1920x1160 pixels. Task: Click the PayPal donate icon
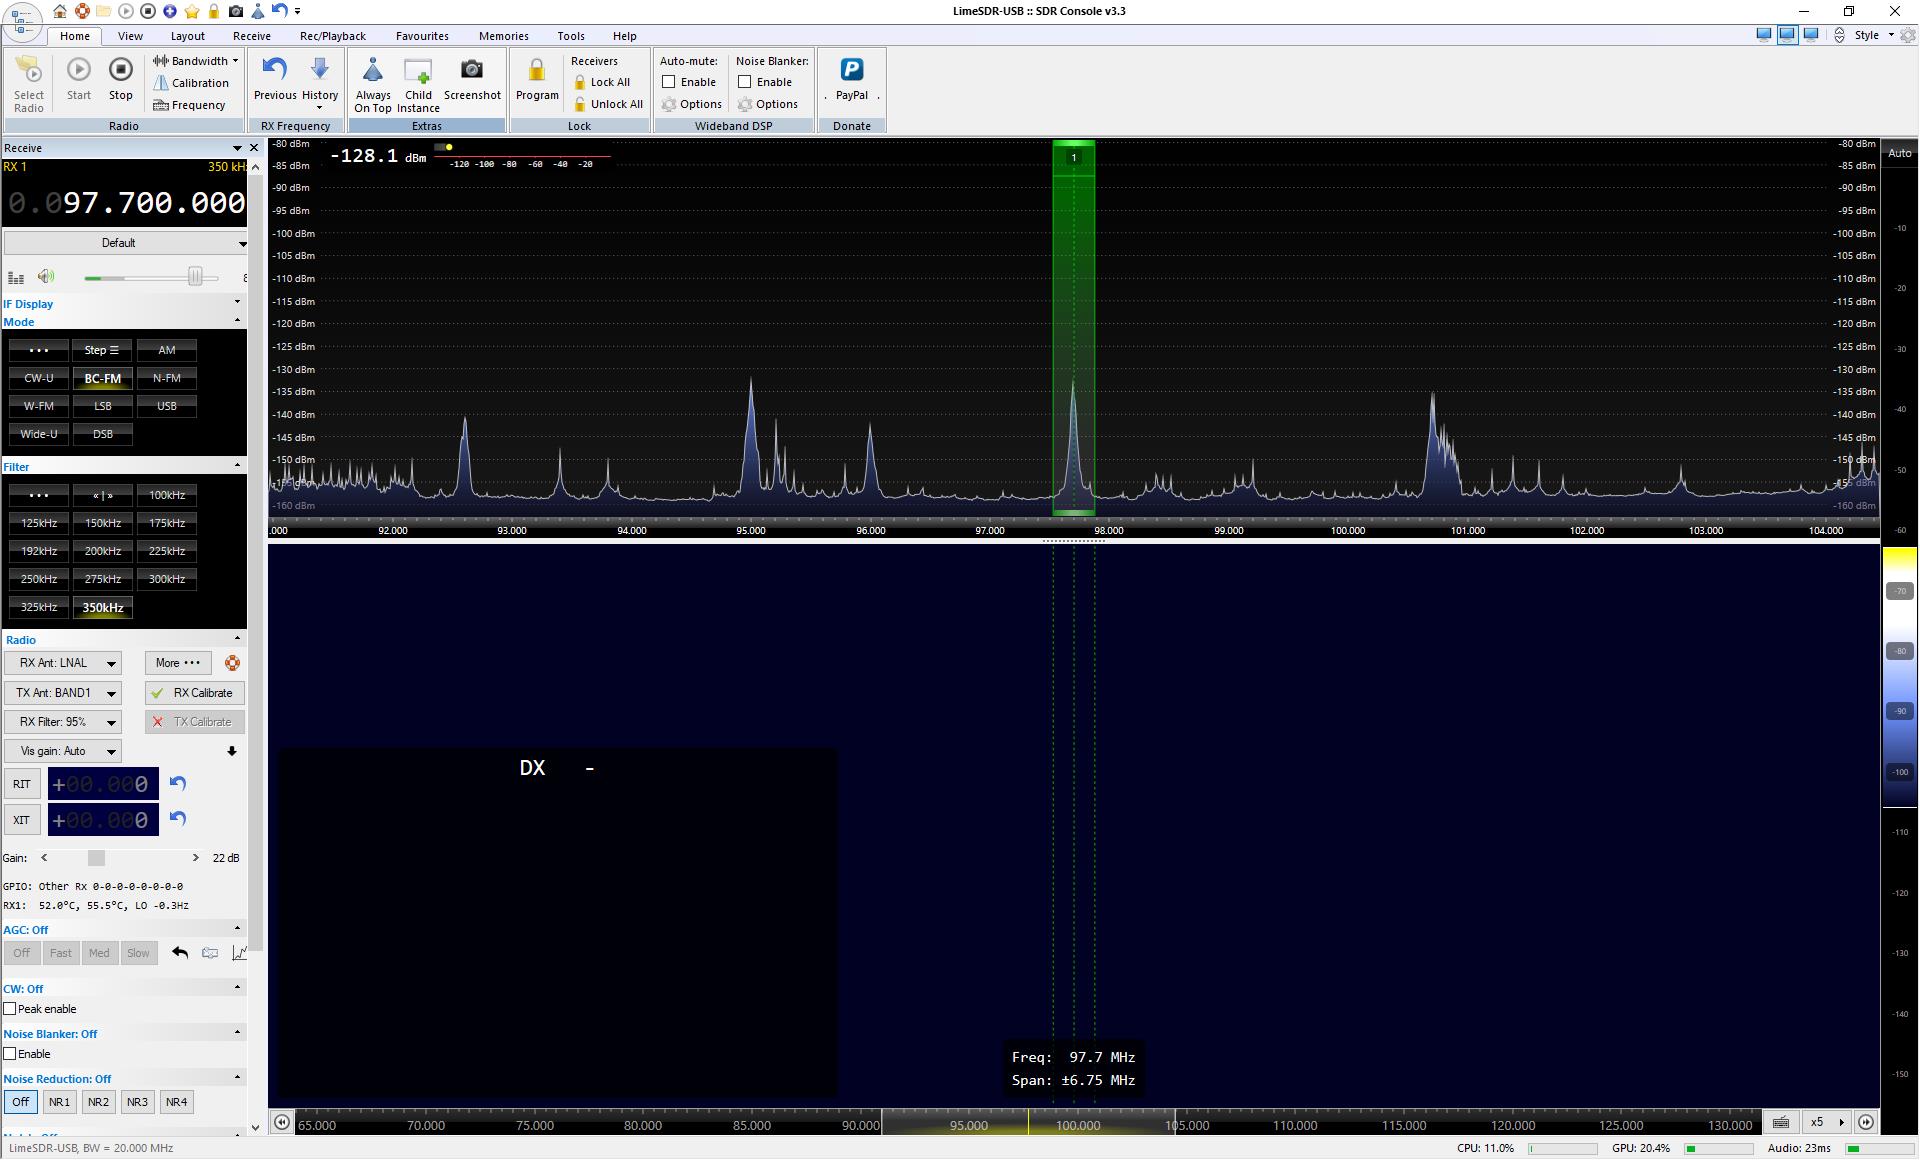[x=851, y=70]
